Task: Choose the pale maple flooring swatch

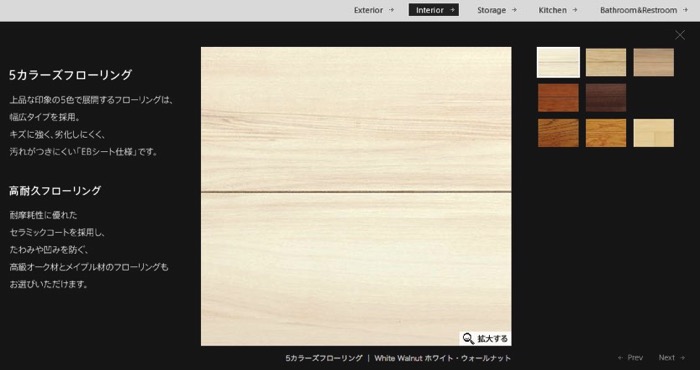Action: (654, 133)
